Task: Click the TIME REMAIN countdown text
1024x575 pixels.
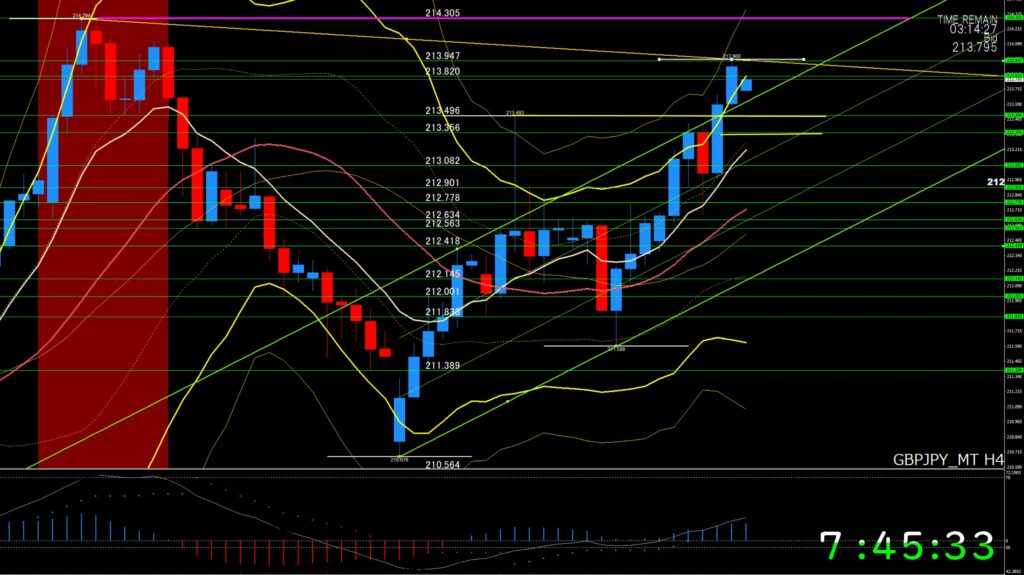Action: point(968,19)
